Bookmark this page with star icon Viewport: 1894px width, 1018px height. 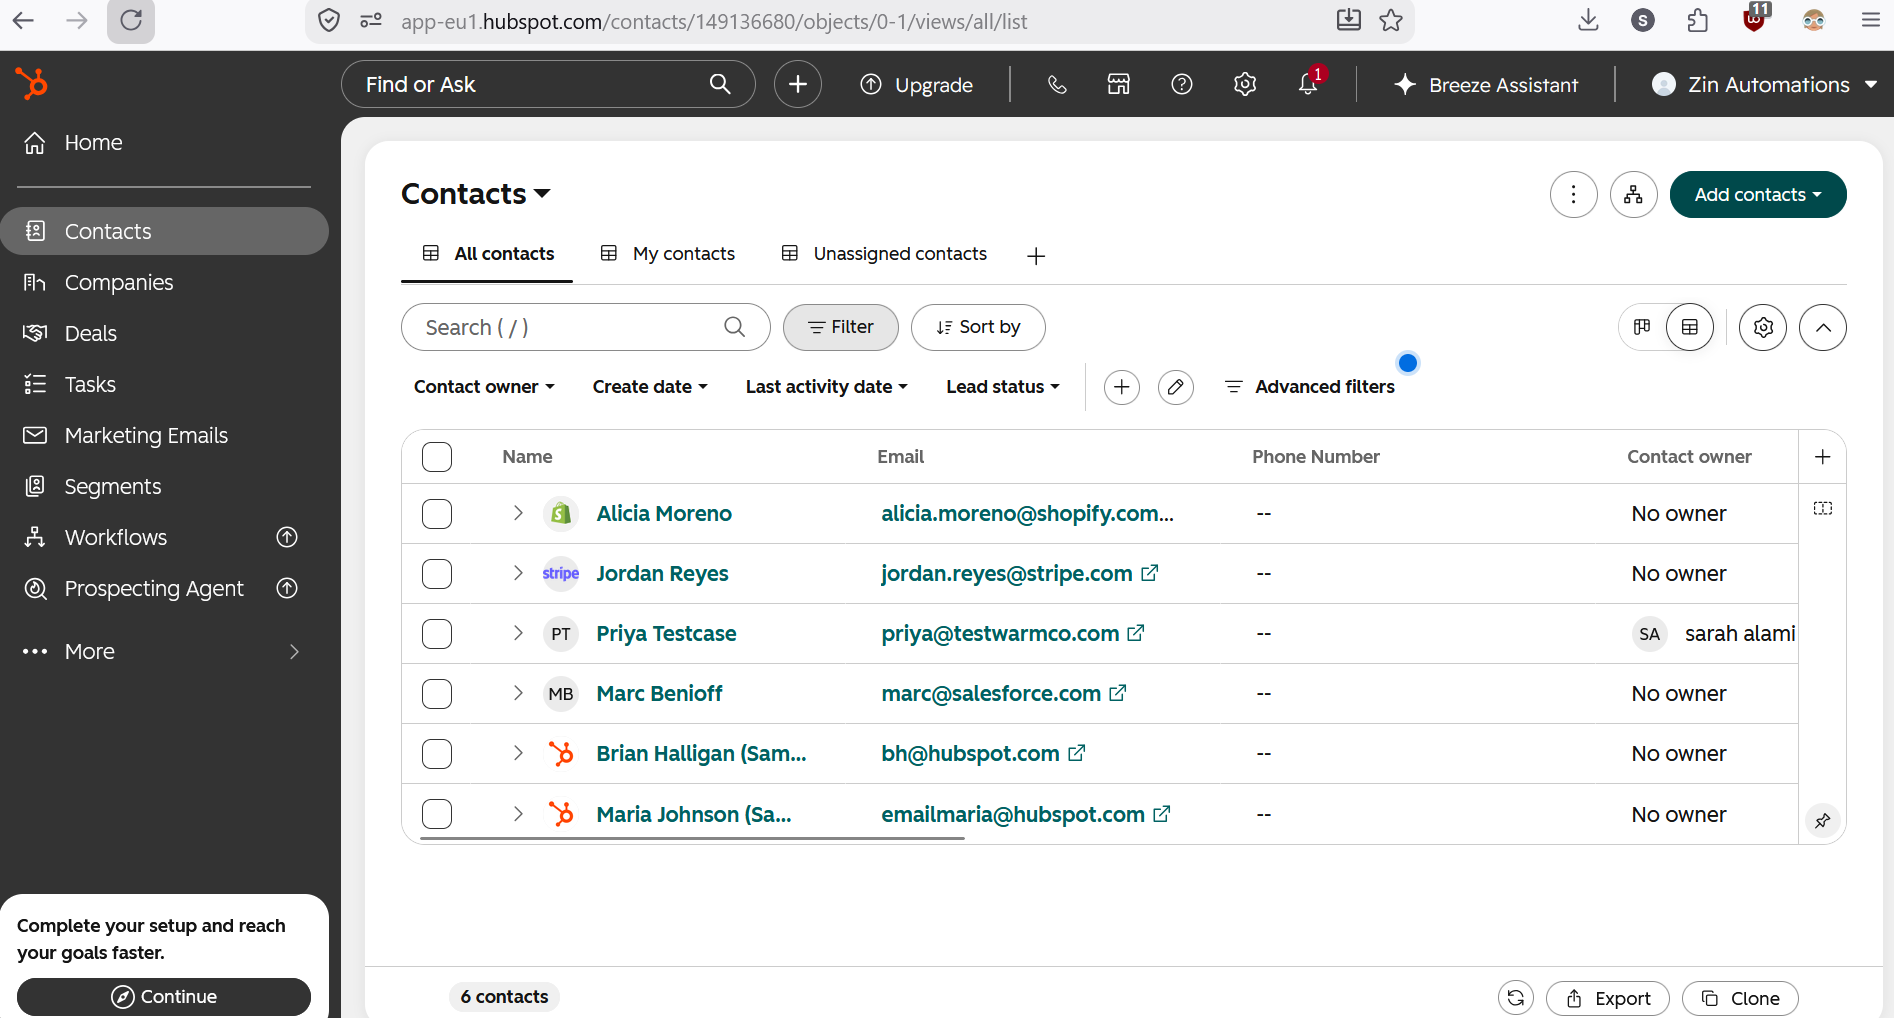point(1391,21)
